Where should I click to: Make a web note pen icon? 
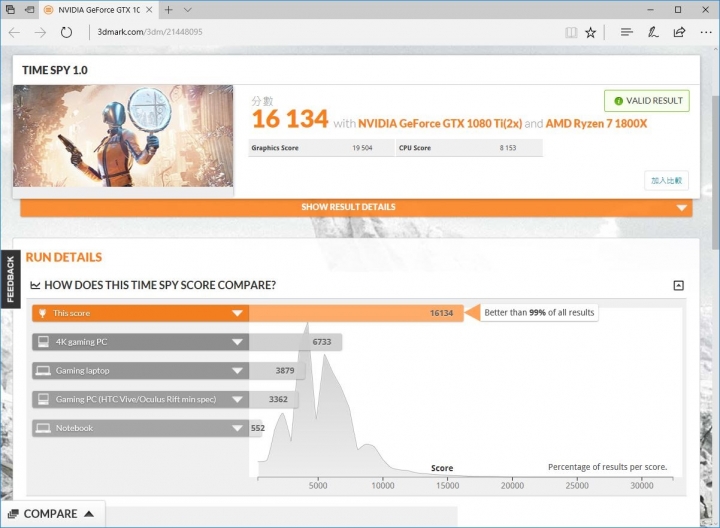pyautogui.click(x=652, y=32)
